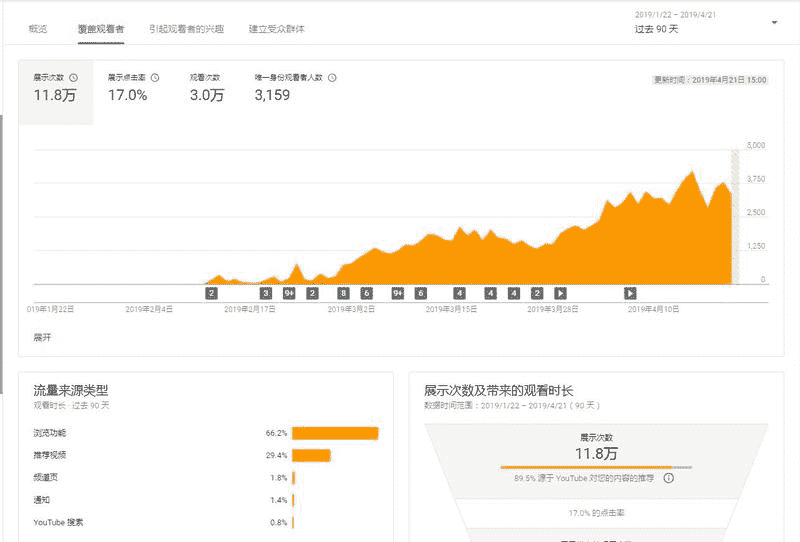Click the info icon beside 展示次数 metric
Image resolution: width=800 pixels, height=542 pixels.
(x=73, y=77)
